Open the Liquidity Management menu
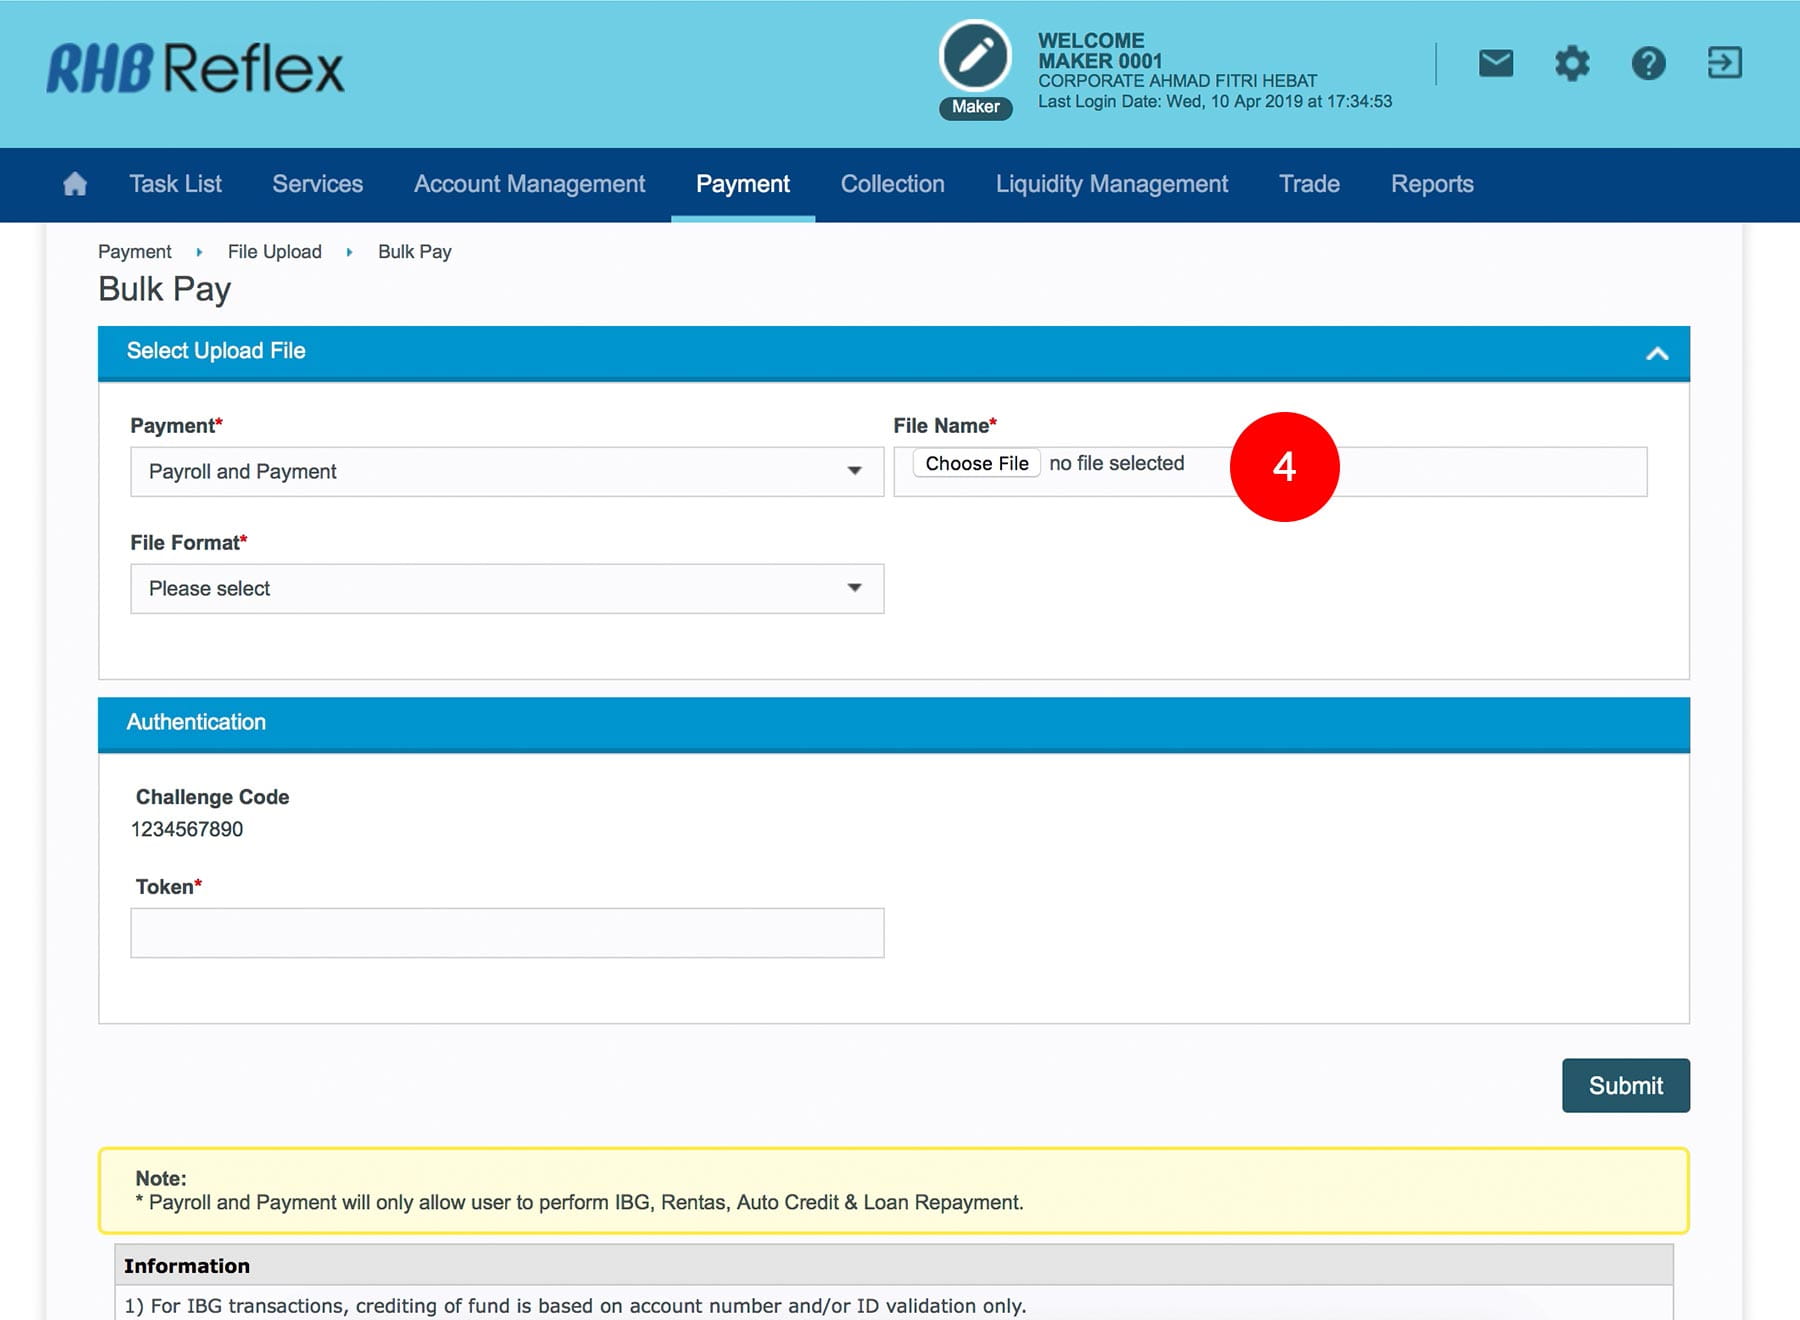This screenshot has height=1320, width=1800. tap(1111, 184)
